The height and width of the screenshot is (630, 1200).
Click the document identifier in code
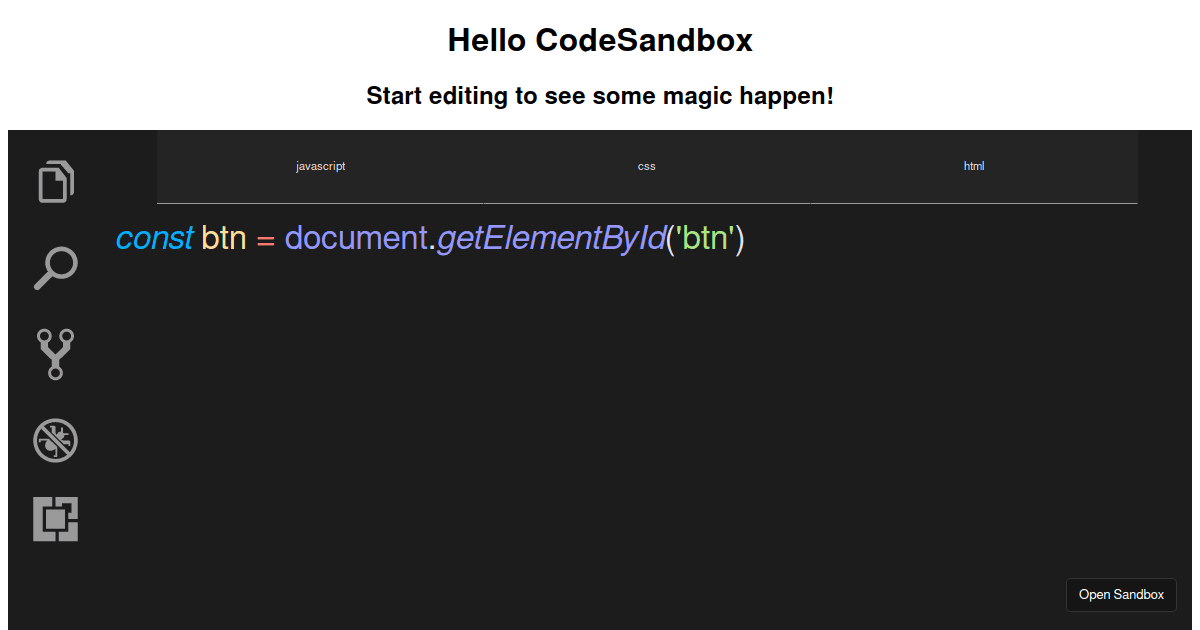356,239
